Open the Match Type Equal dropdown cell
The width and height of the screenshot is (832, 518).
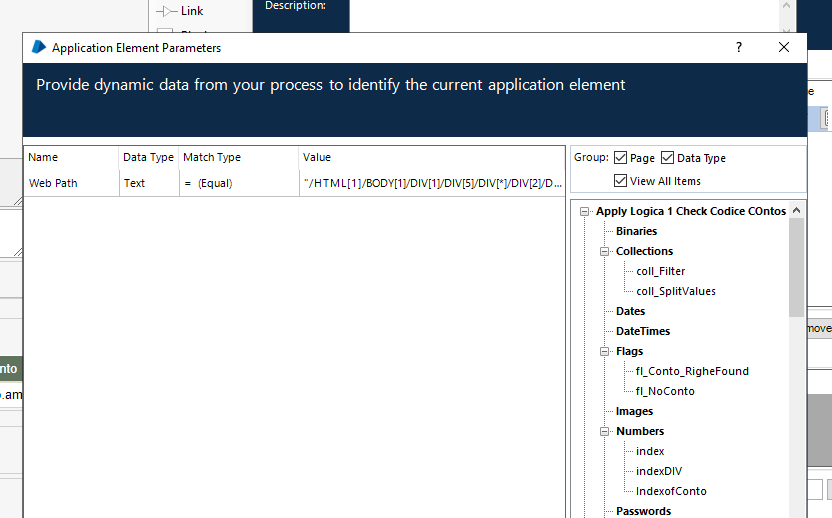237,183
